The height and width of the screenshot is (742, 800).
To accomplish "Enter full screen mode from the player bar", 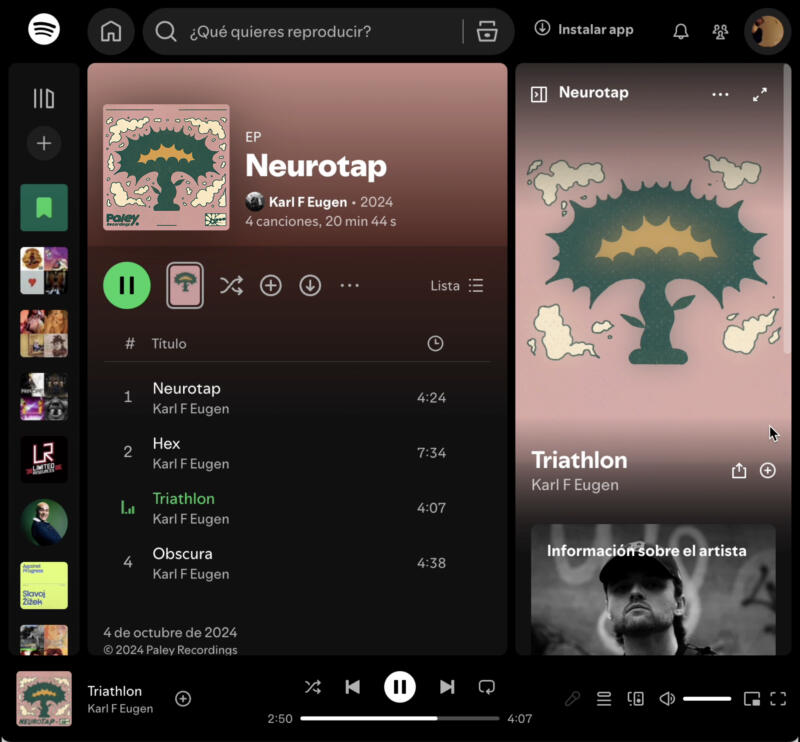I will [778, 699].
